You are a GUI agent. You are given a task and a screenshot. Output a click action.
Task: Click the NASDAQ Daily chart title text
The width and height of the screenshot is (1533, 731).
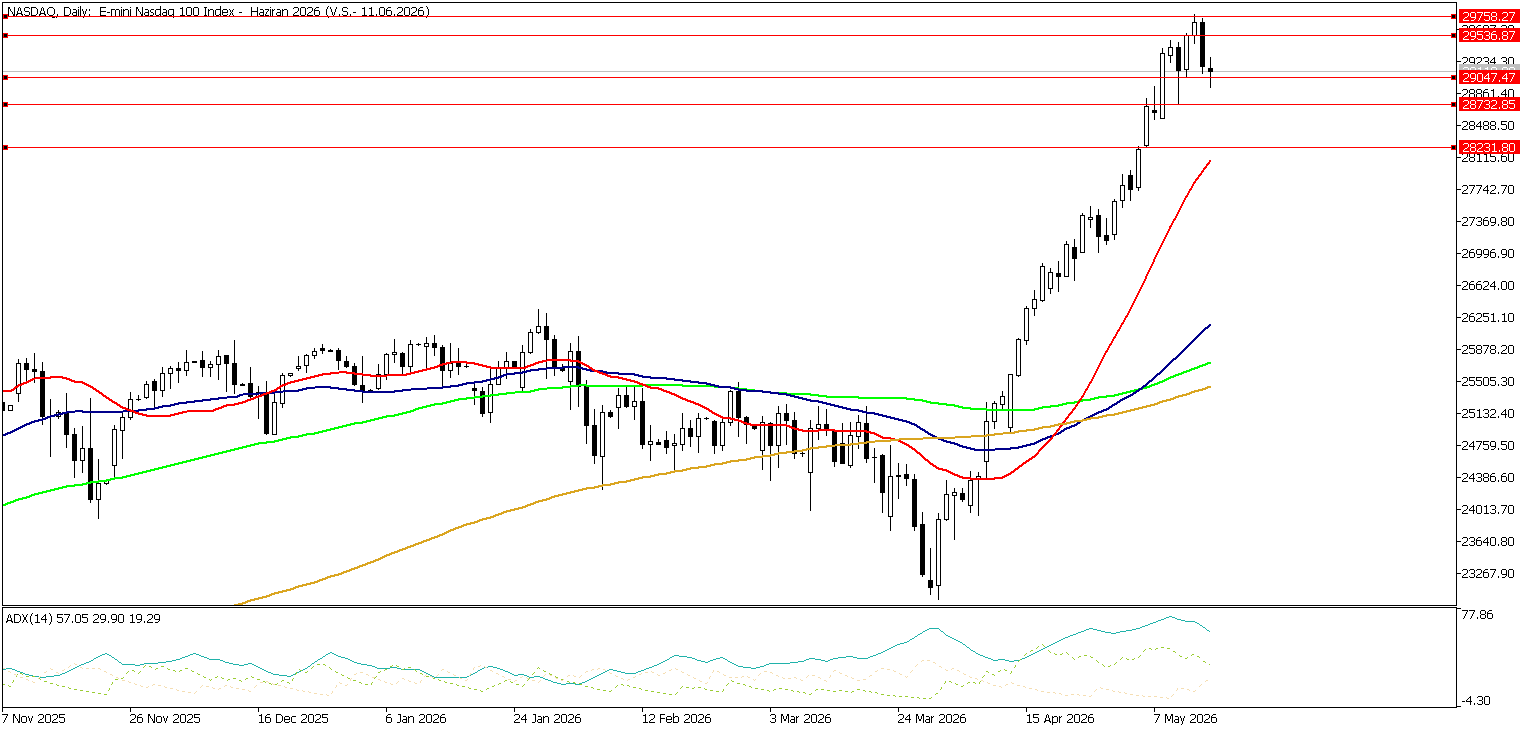pyautogui.click(x=217, y=11)
